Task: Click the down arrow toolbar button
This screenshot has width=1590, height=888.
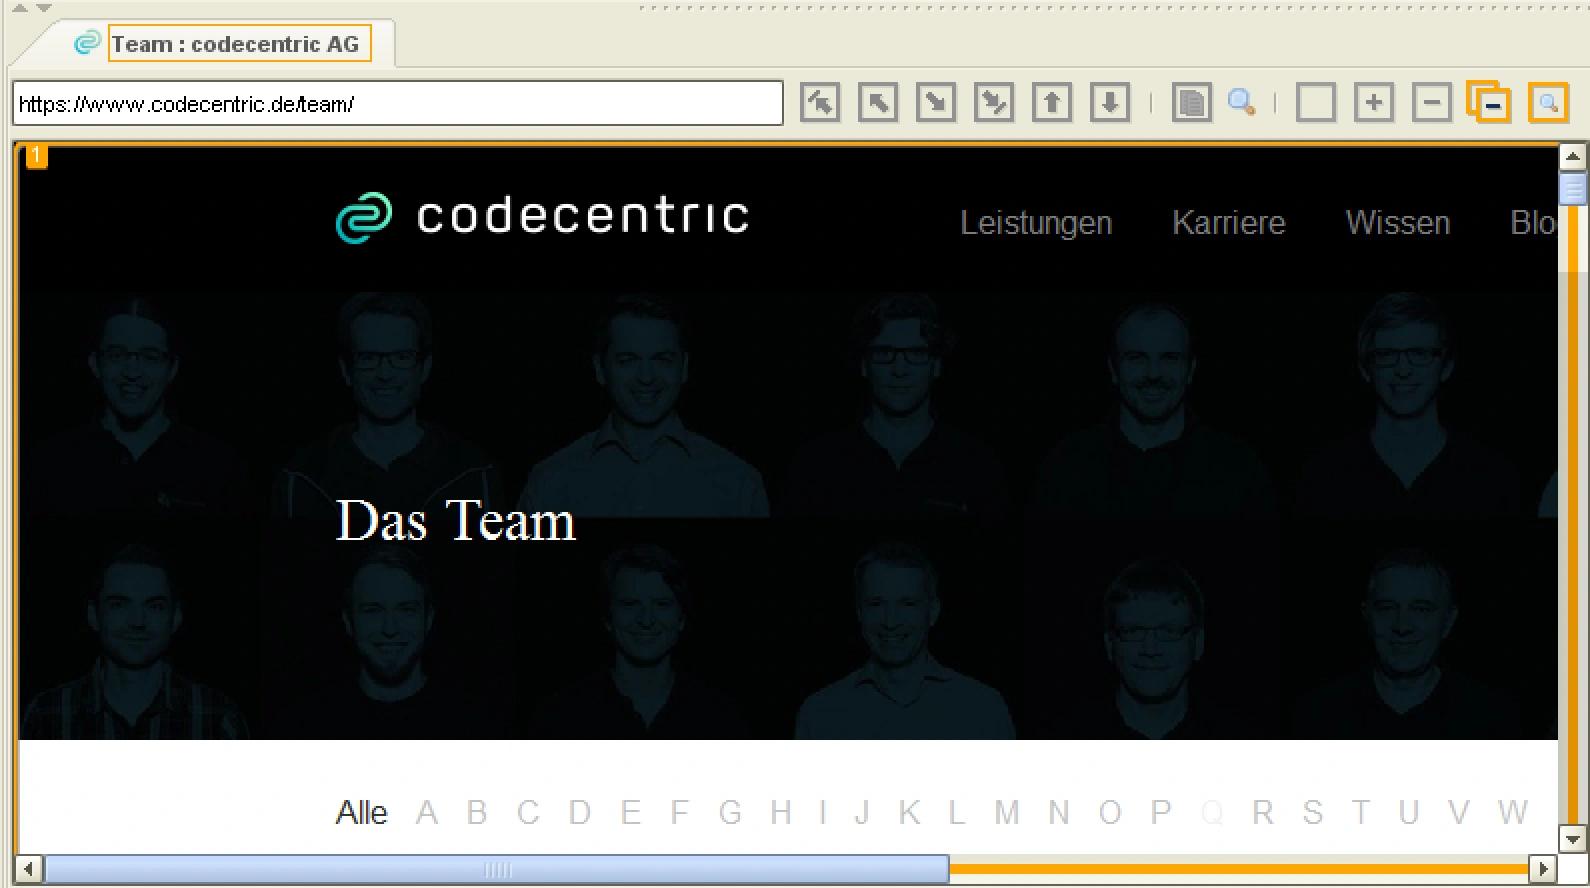Action: pyautogui.click(x=1110, y=103)
